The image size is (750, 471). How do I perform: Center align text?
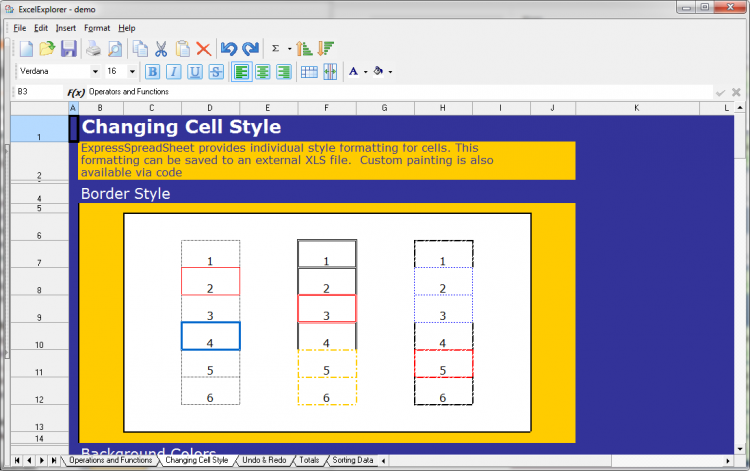click(x=263, y=72)
